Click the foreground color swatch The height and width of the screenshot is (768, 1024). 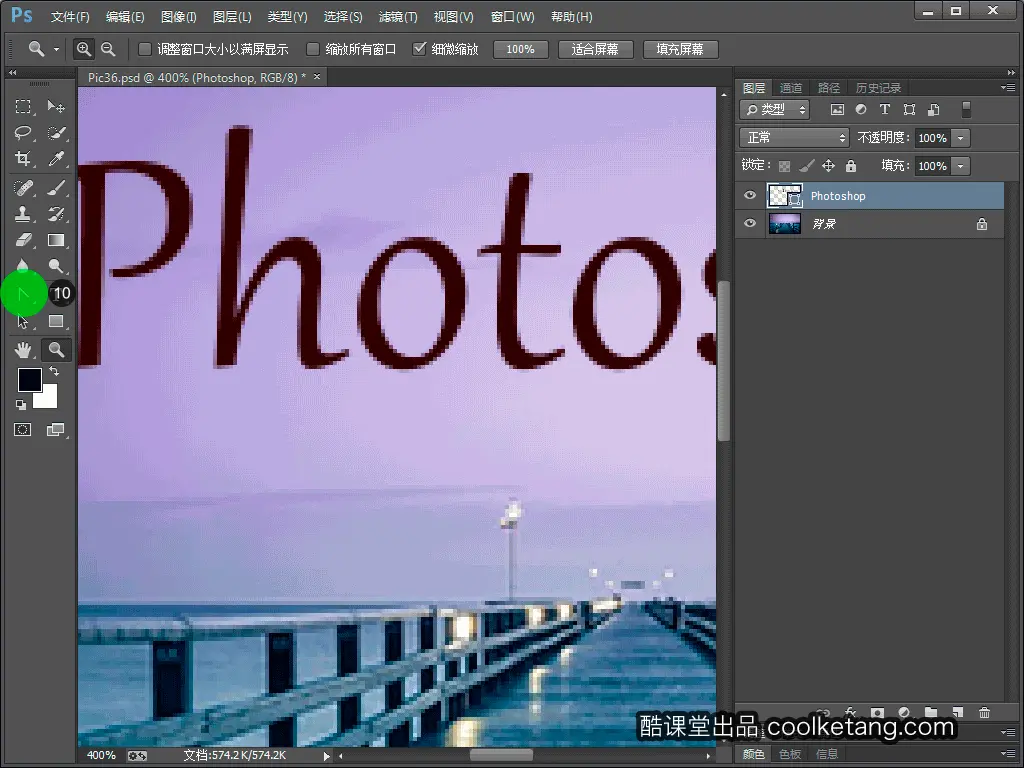29,379
